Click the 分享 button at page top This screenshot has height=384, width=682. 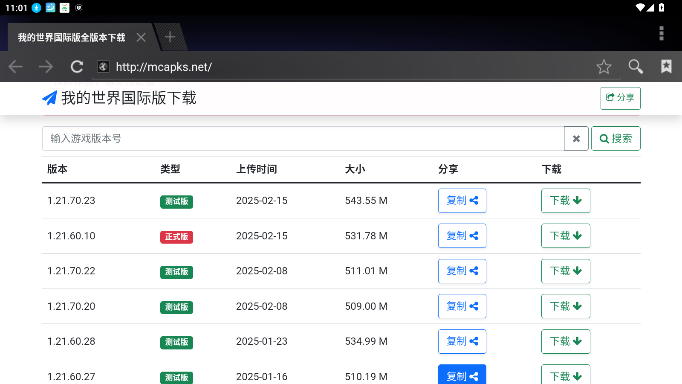point(620,98)
